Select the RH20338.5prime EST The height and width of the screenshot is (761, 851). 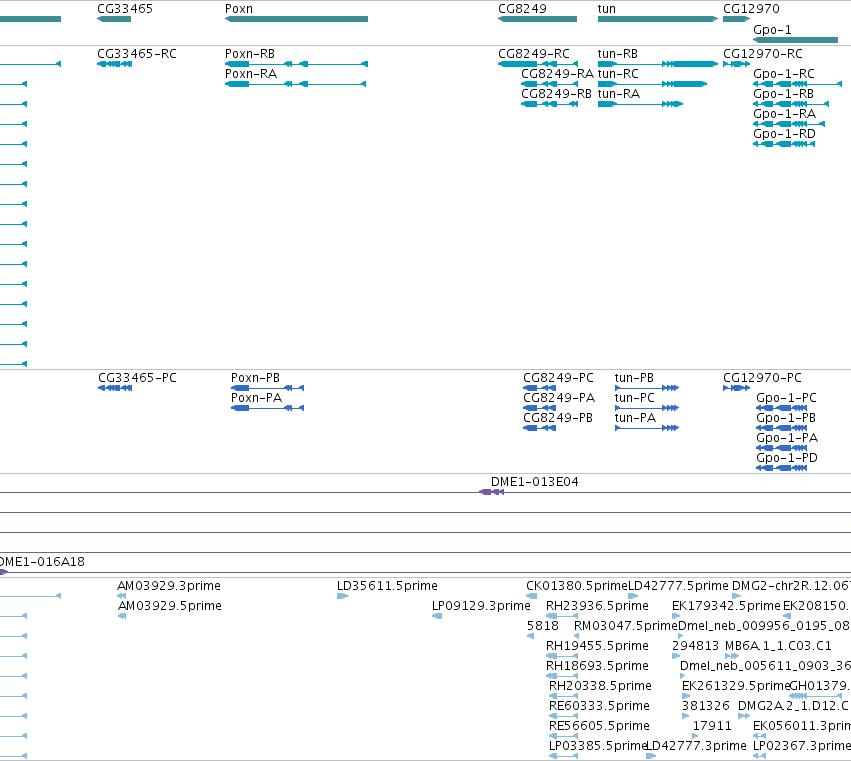pos(563,696)
